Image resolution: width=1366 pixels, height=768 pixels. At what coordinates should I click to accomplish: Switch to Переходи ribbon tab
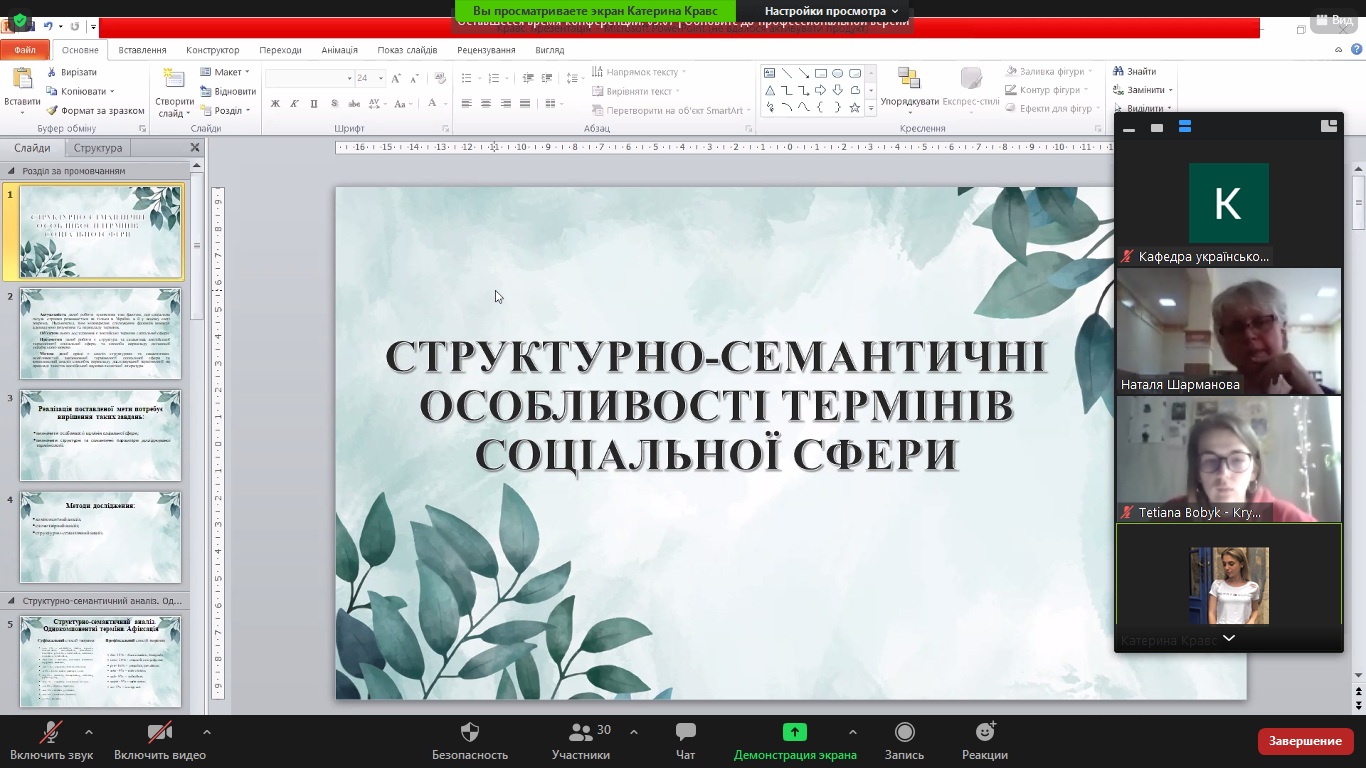280,50
